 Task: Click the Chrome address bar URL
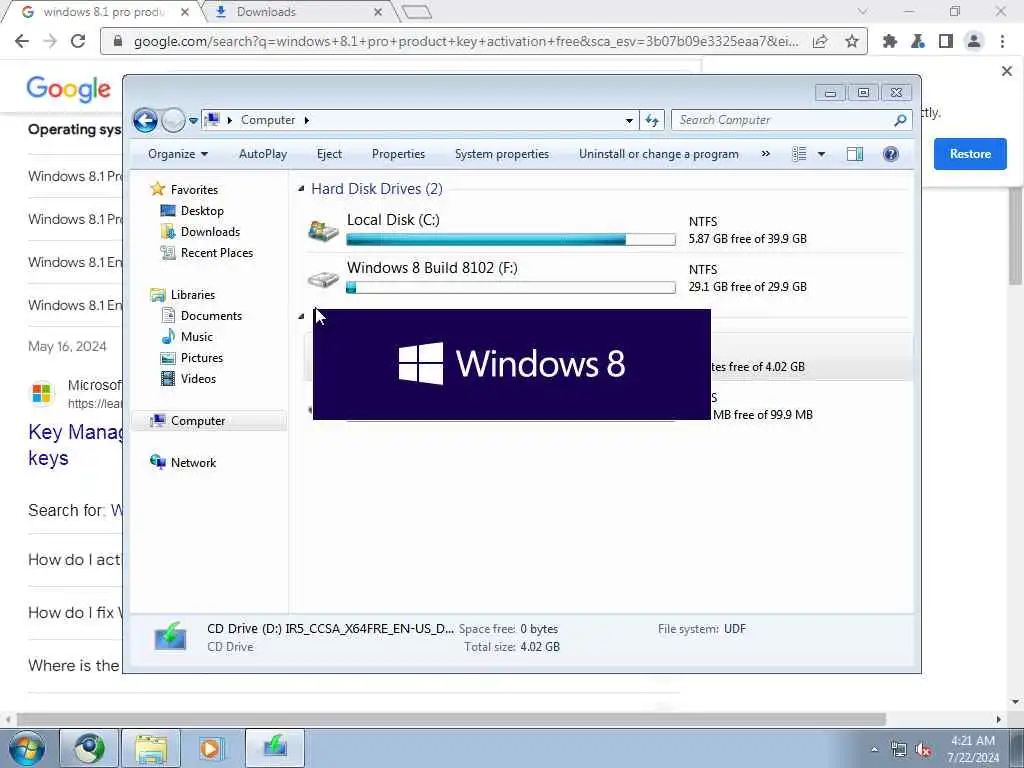(465, 41)
